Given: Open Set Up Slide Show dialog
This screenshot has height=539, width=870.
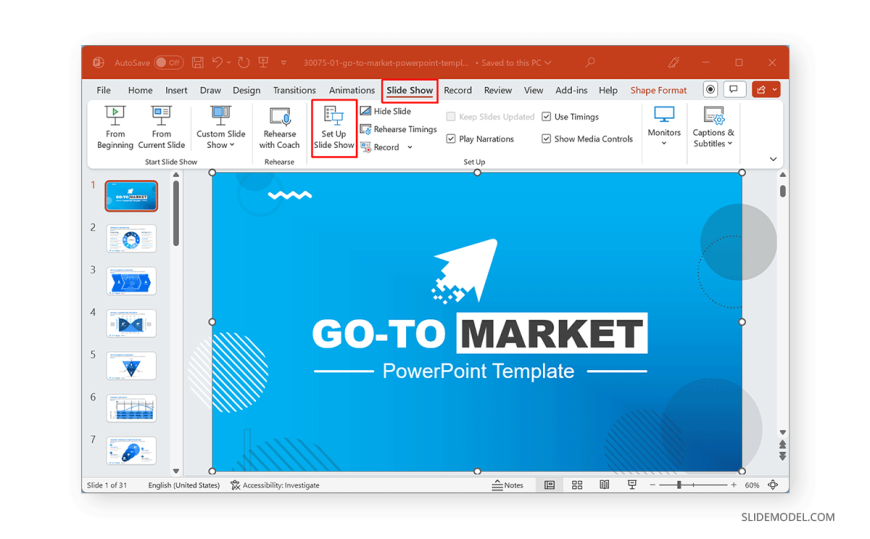Looking at the screenshot, I should click(333, 128).
